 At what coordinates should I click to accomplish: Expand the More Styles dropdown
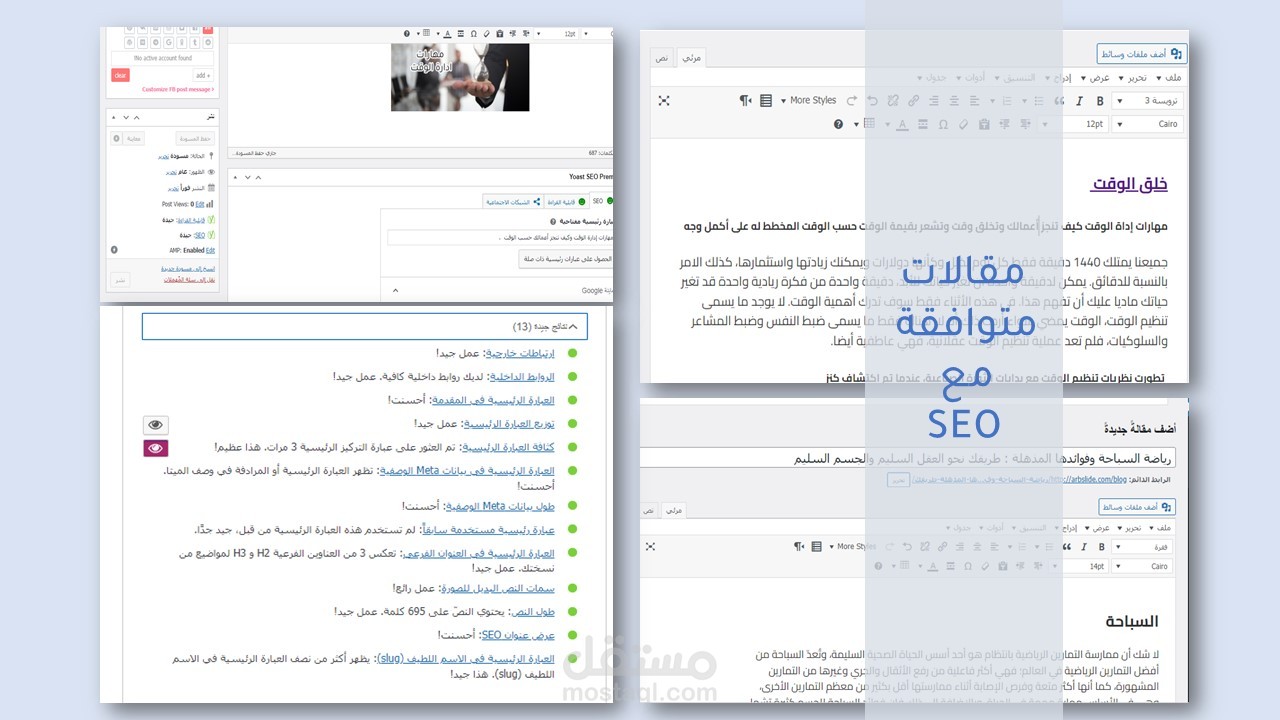pos(812,100)
